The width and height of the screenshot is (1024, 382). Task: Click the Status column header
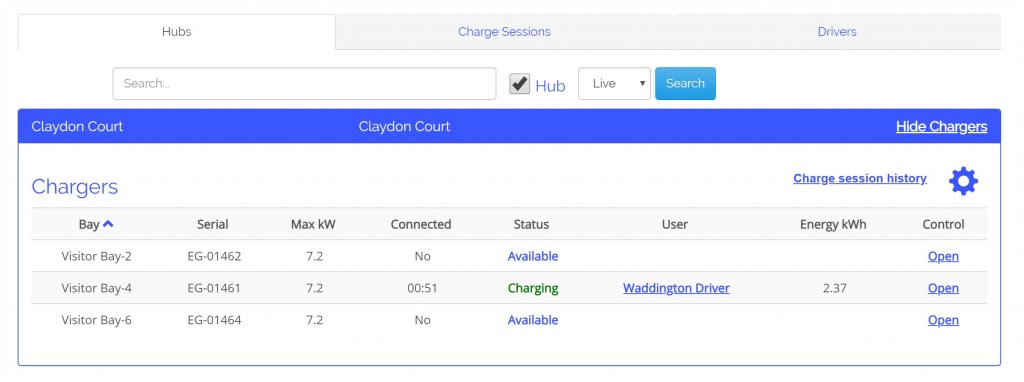(531, 224)
